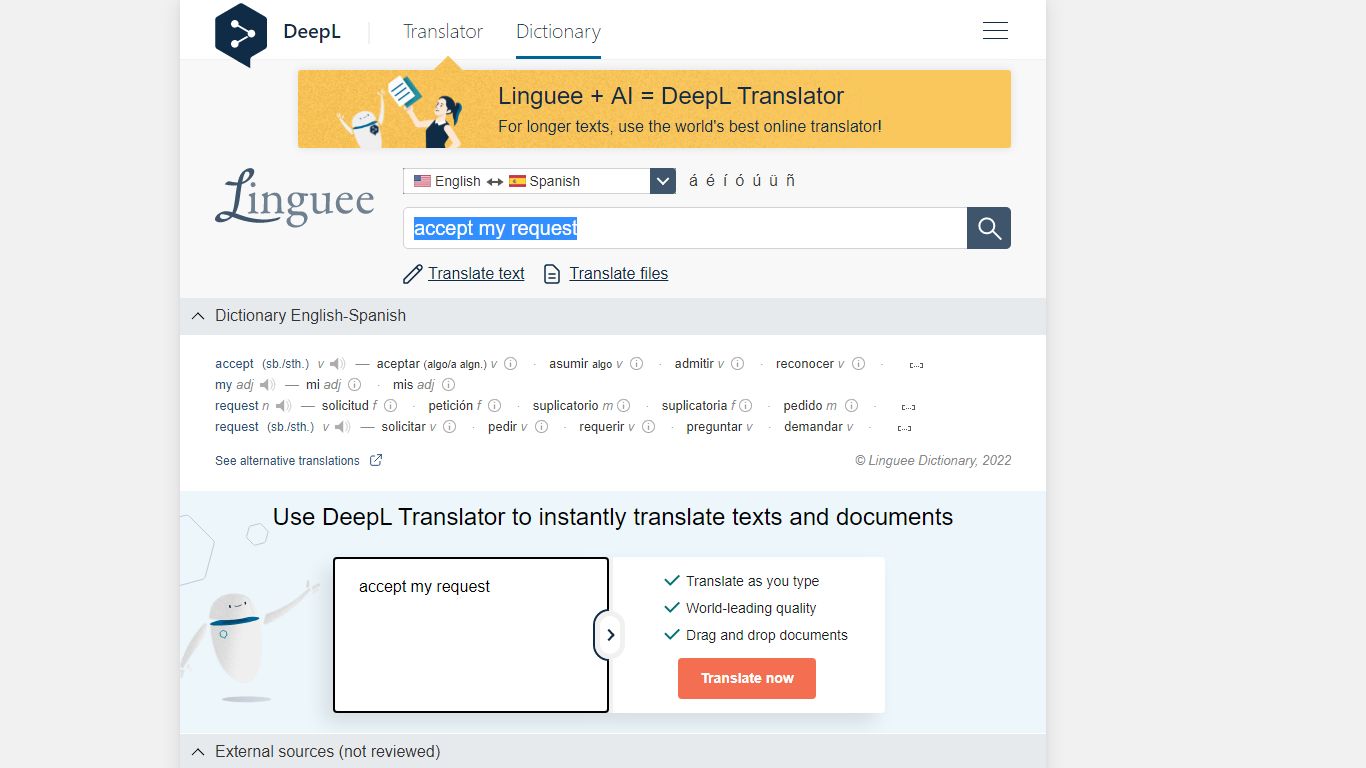Click the Translate files link
Viewport: 1366px width, 768px height.
pyautogui.click(x=619, y=274)
